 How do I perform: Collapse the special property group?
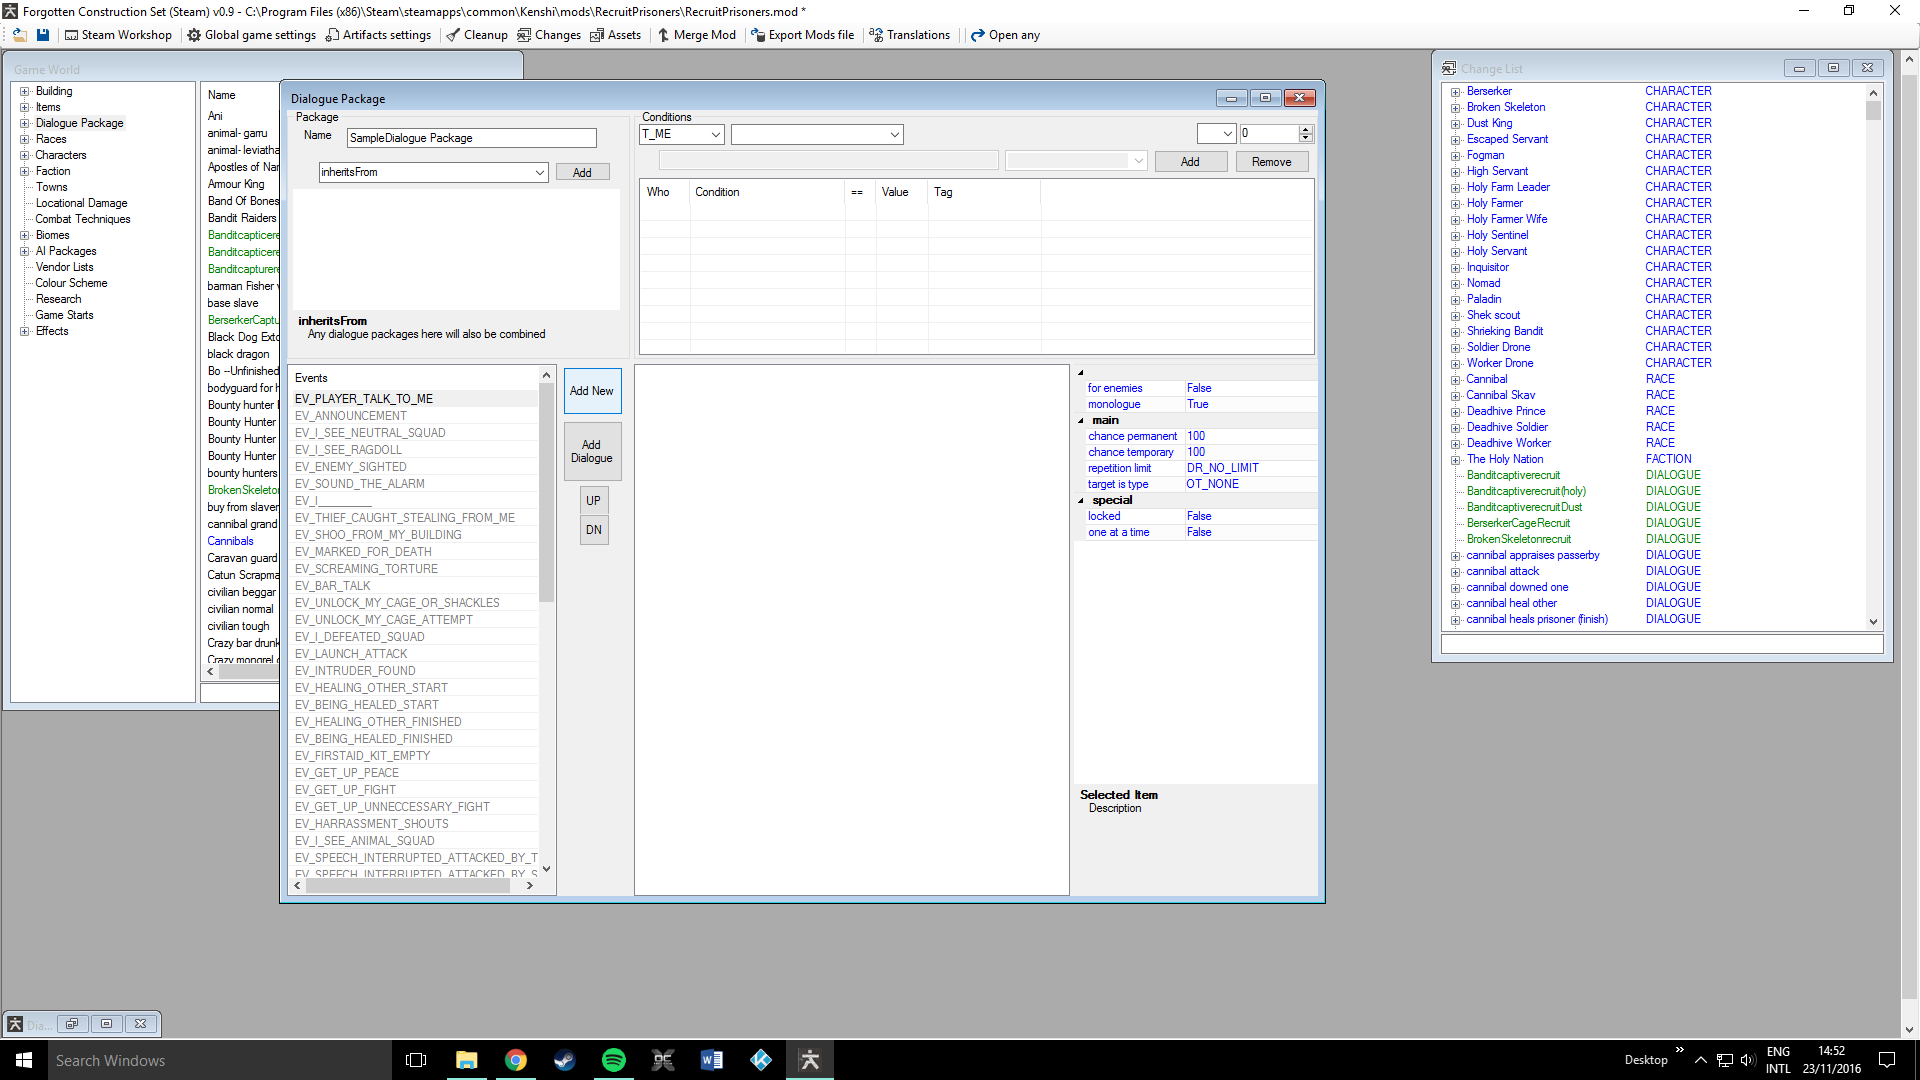(1081, 501)
